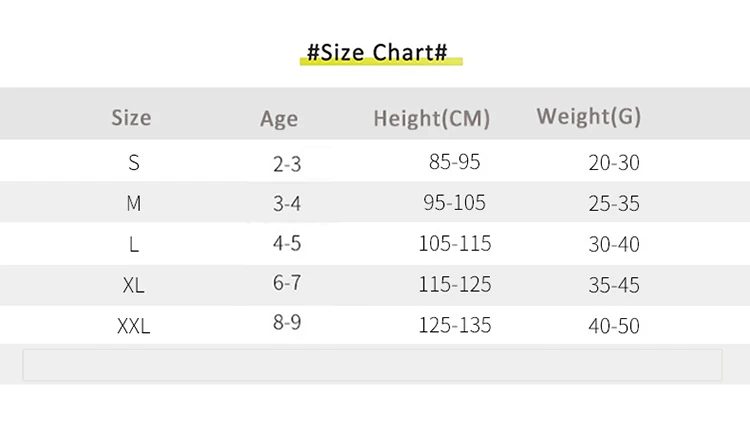
Task: Click the Height(CM) column header
Action: (432, 119)
